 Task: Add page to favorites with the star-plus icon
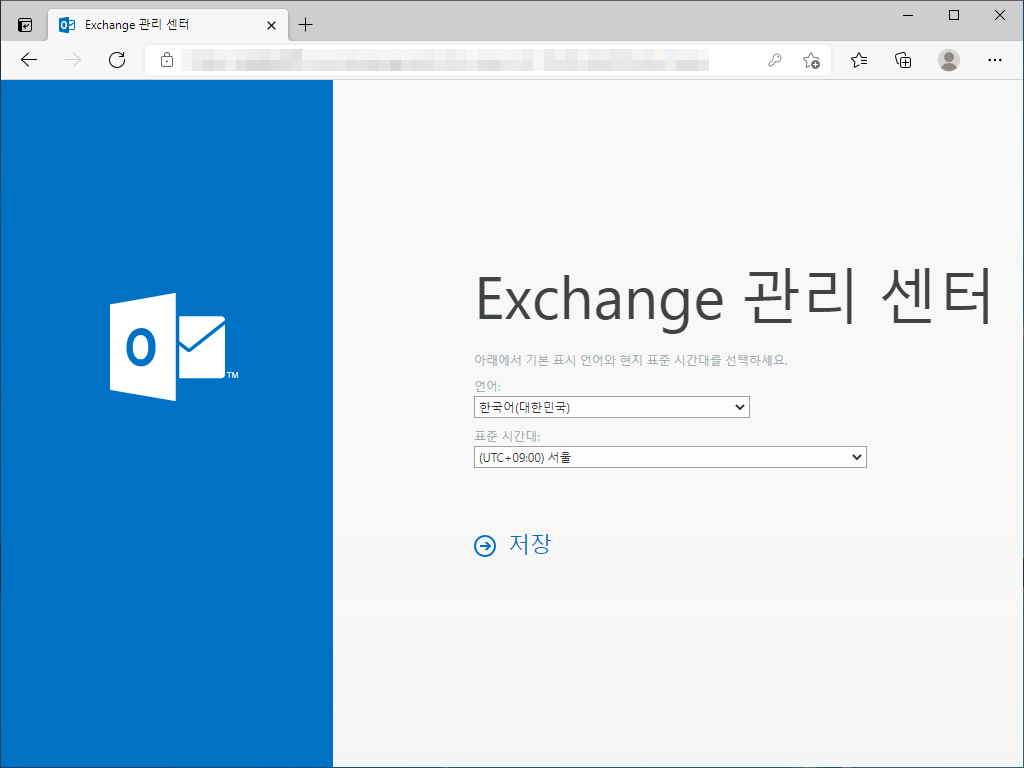811,60
